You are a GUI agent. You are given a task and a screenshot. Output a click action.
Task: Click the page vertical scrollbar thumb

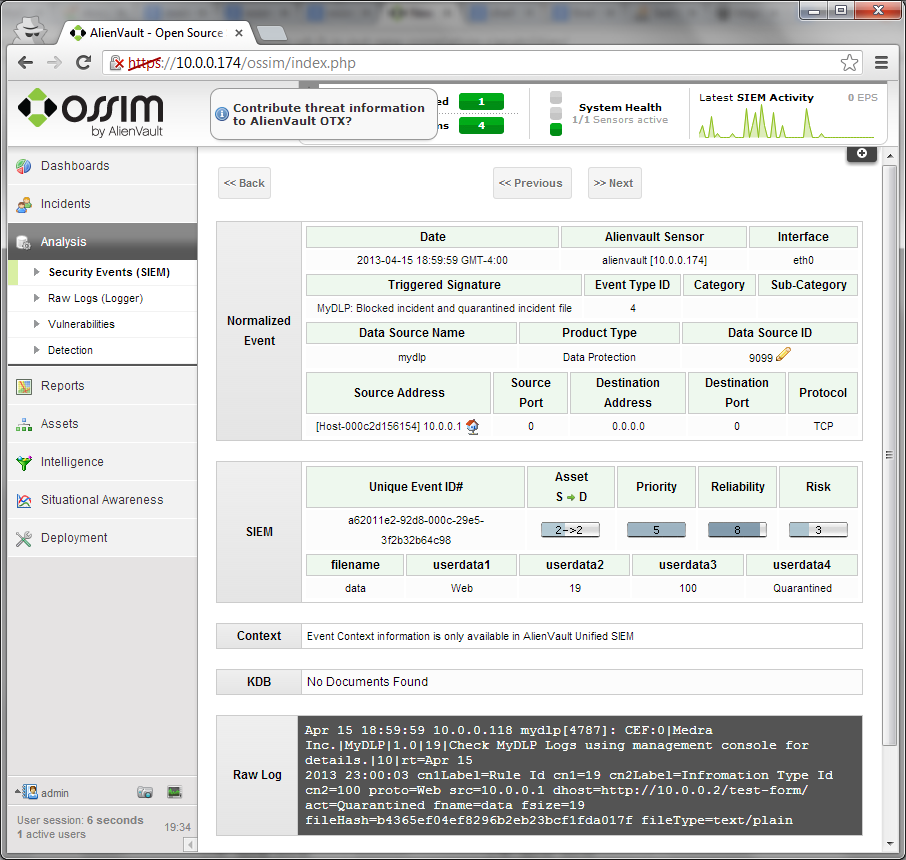pos(889,455)
